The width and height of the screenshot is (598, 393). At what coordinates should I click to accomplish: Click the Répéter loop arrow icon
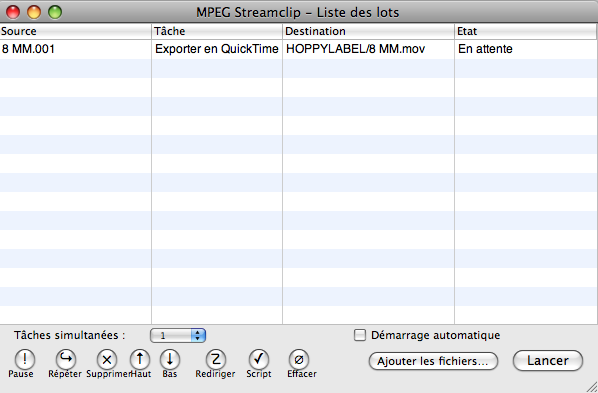[66, 359]
